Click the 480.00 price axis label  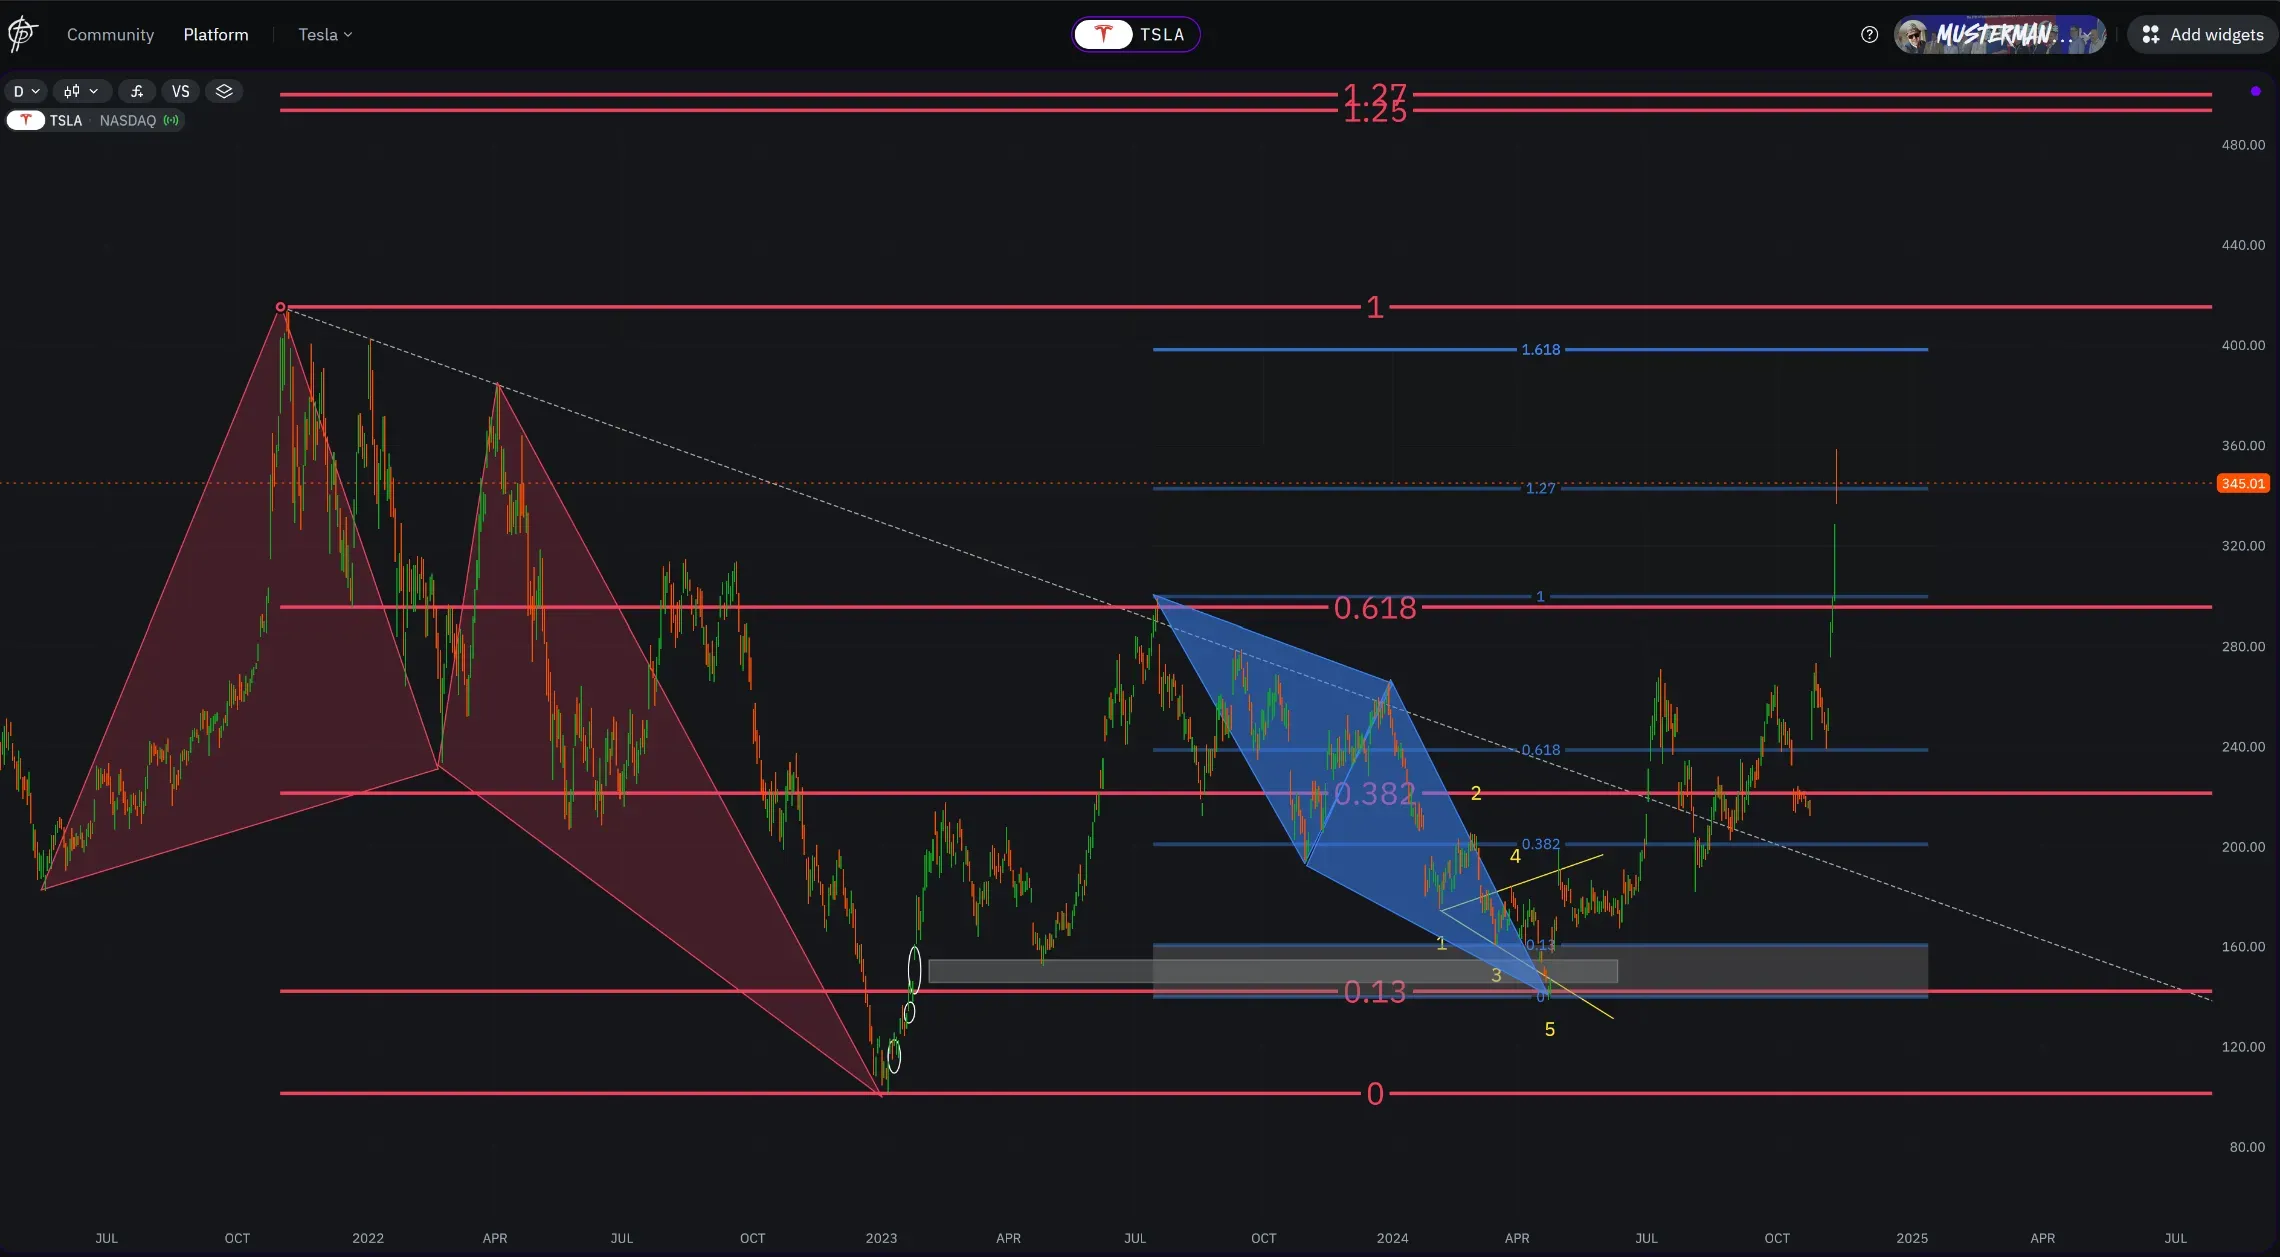(x=2243, y=145)
